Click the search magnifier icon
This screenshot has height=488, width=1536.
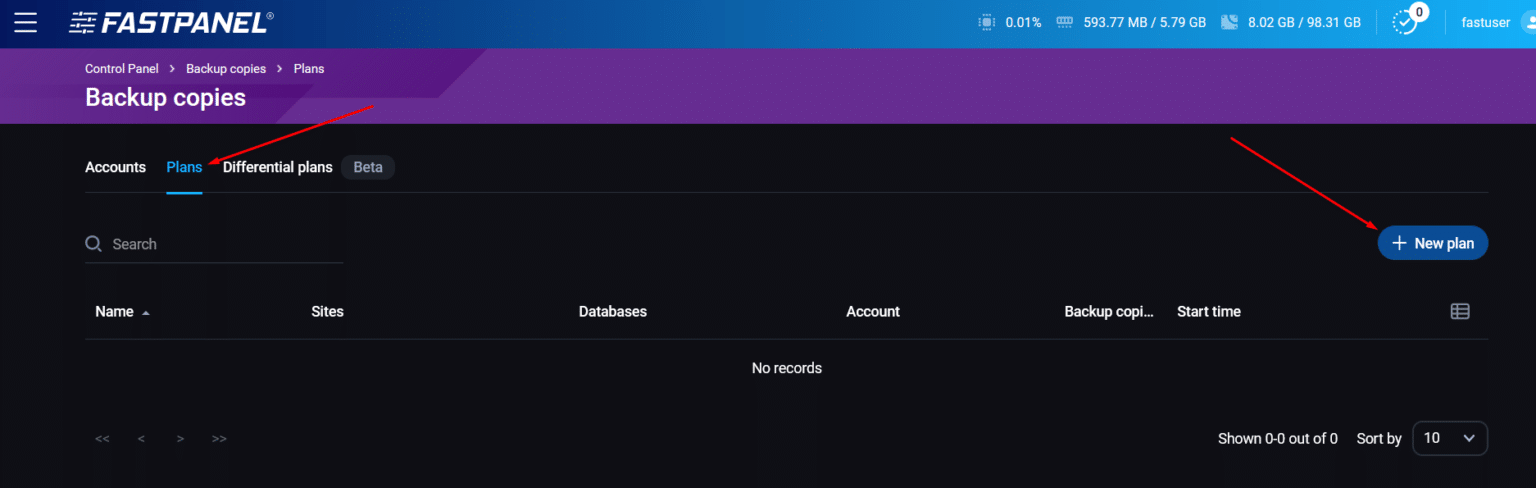94,244
